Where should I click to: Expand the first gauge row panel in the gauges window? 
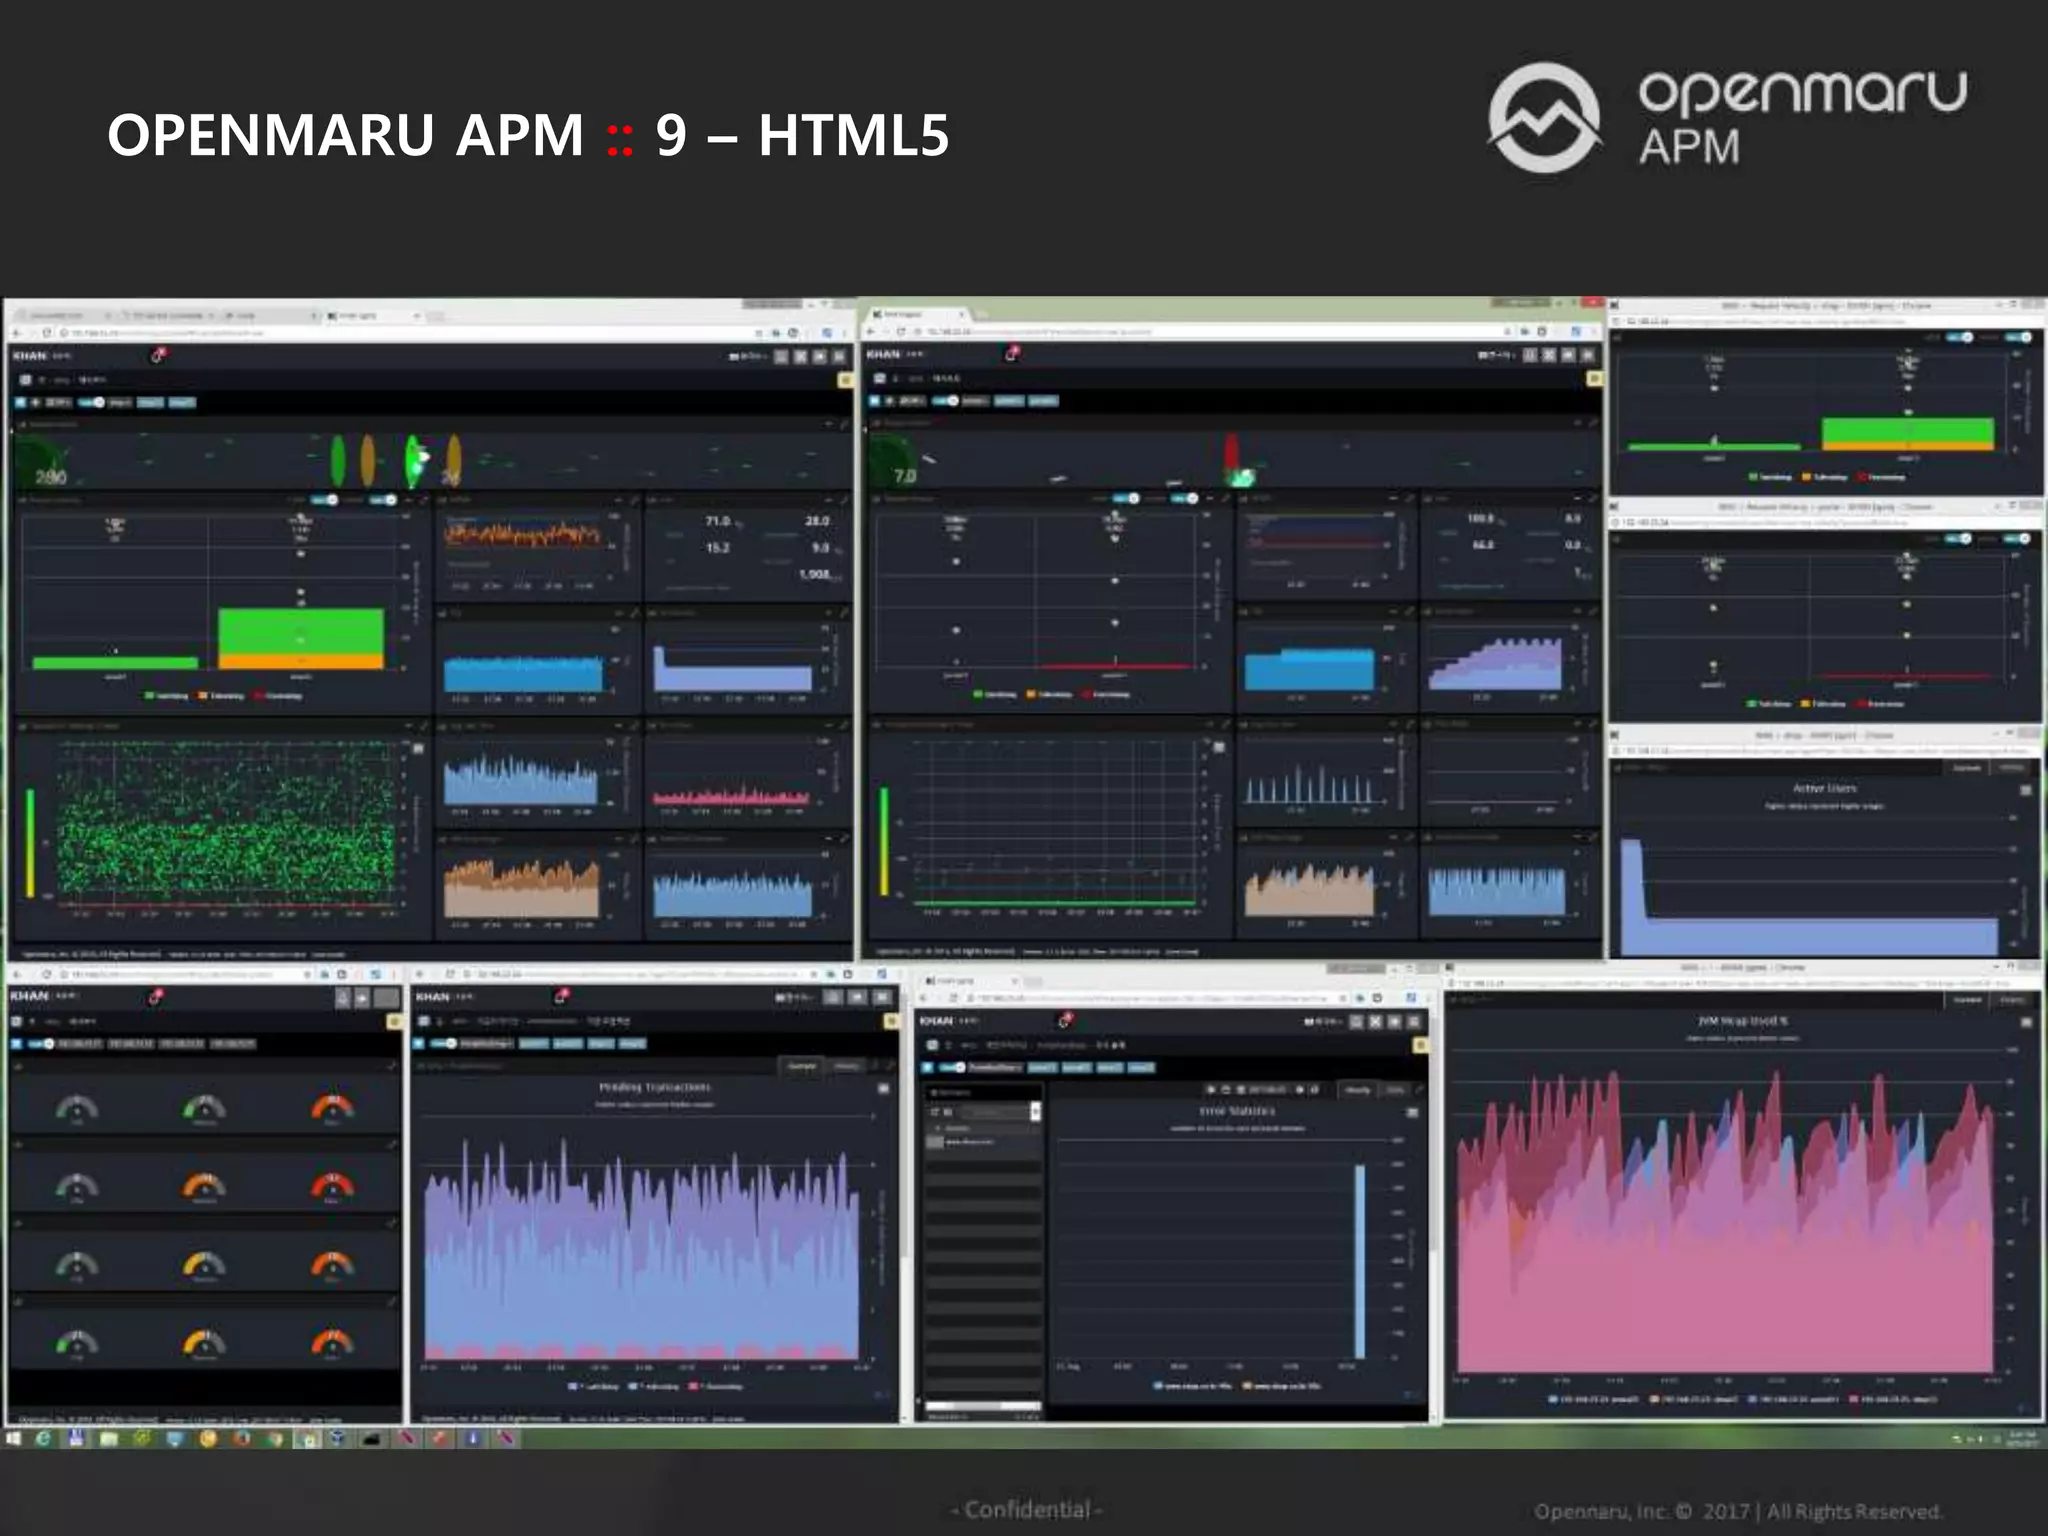[391, 1067]
